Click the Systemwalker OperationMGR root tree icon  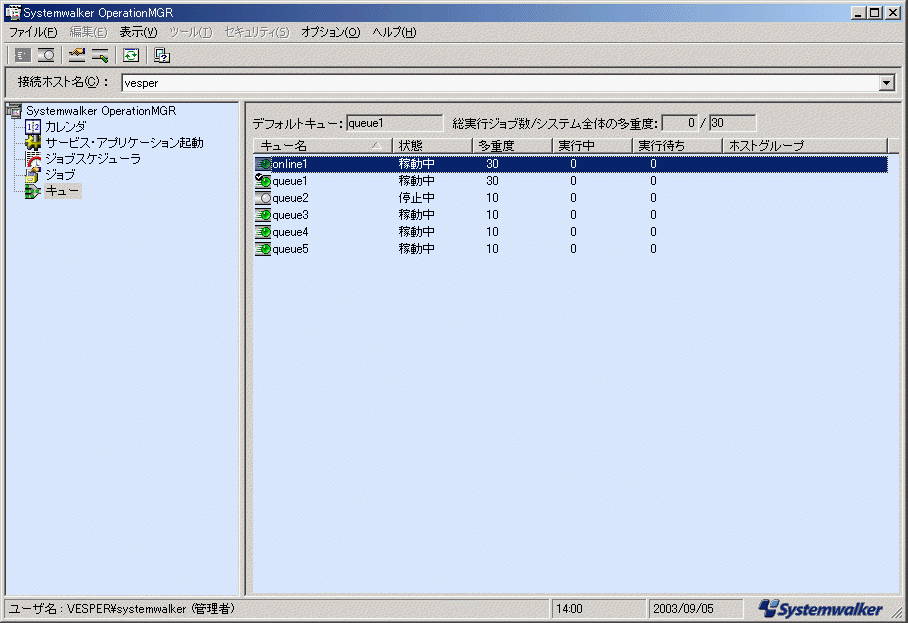coord(14,111)
